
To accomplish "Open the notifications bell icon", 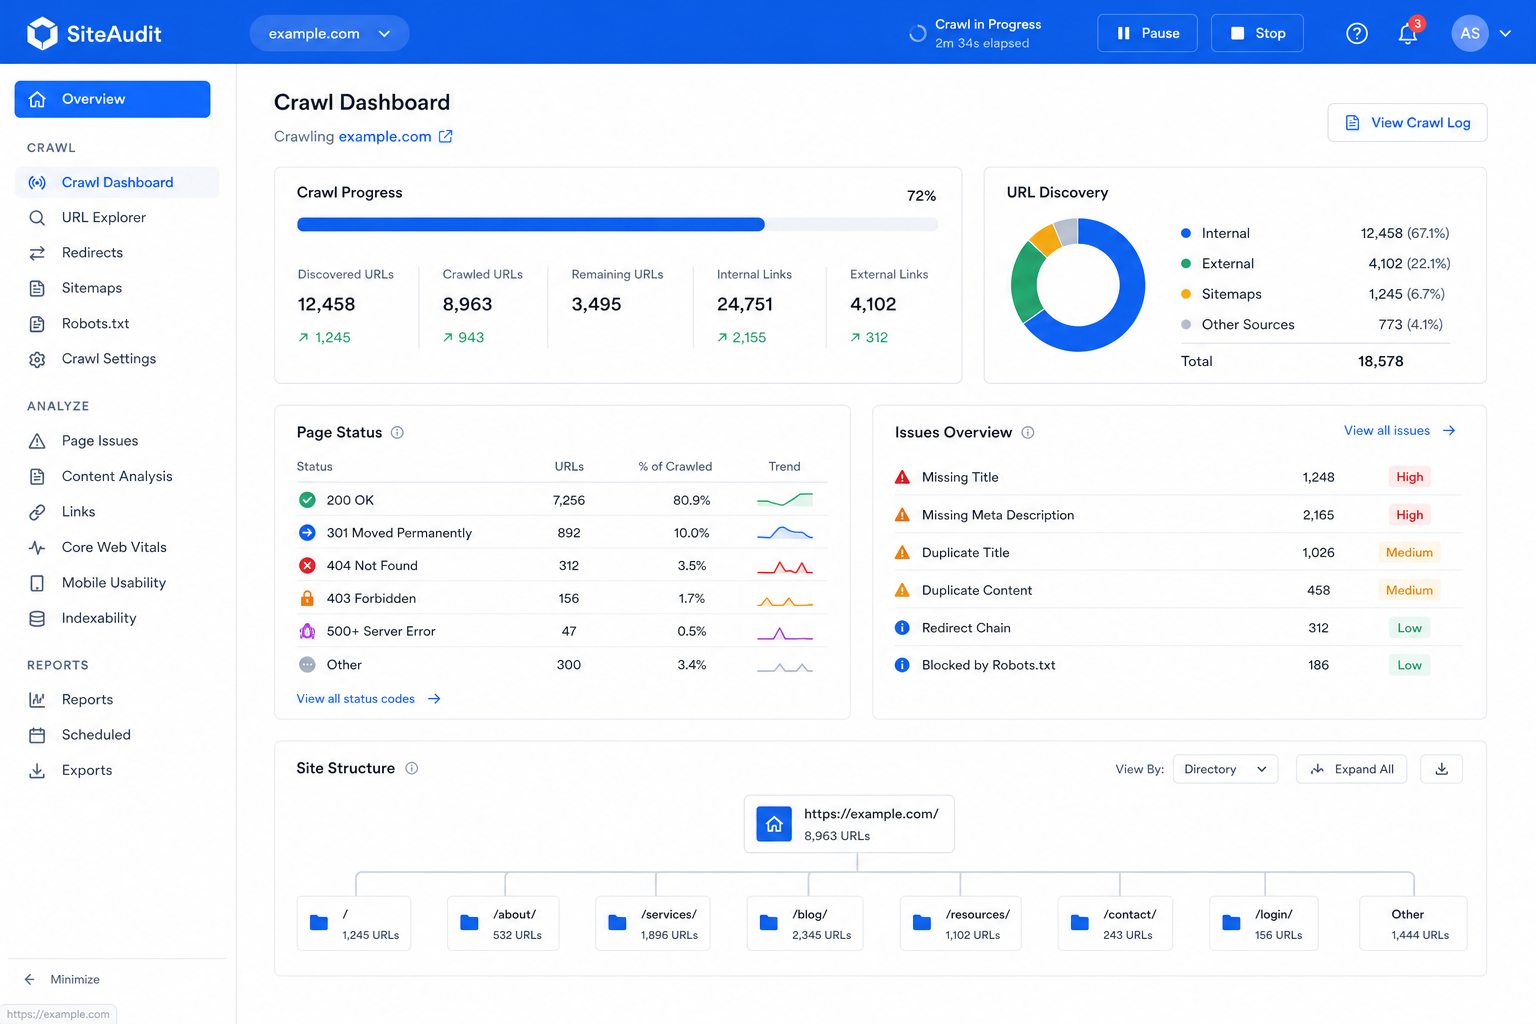I will [x=1408, y=33].
